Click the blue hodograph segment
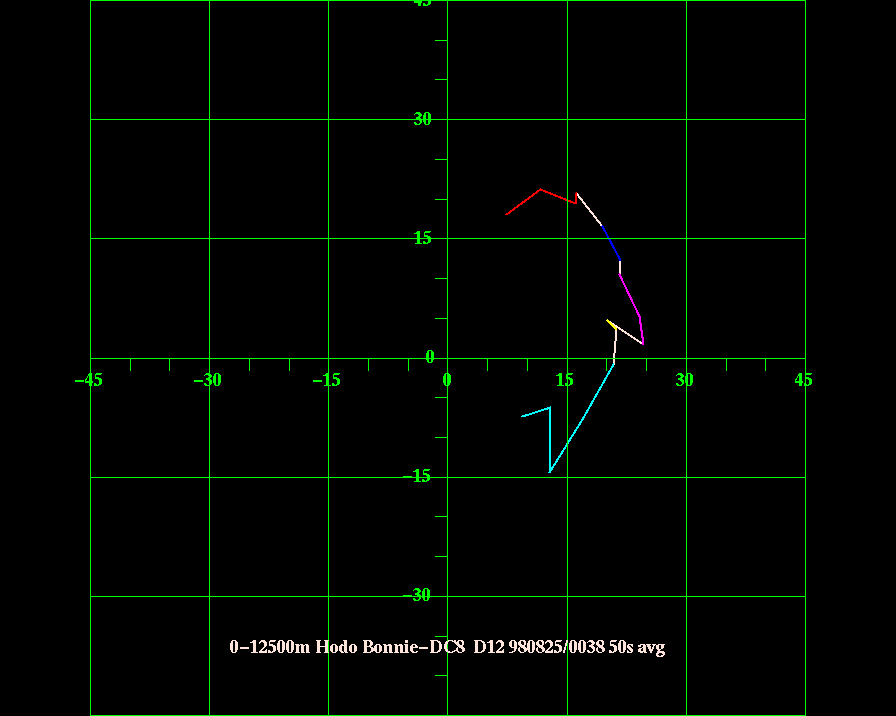Screen dimensions: 896x716 pyautogui.click(x=611, y=243)
